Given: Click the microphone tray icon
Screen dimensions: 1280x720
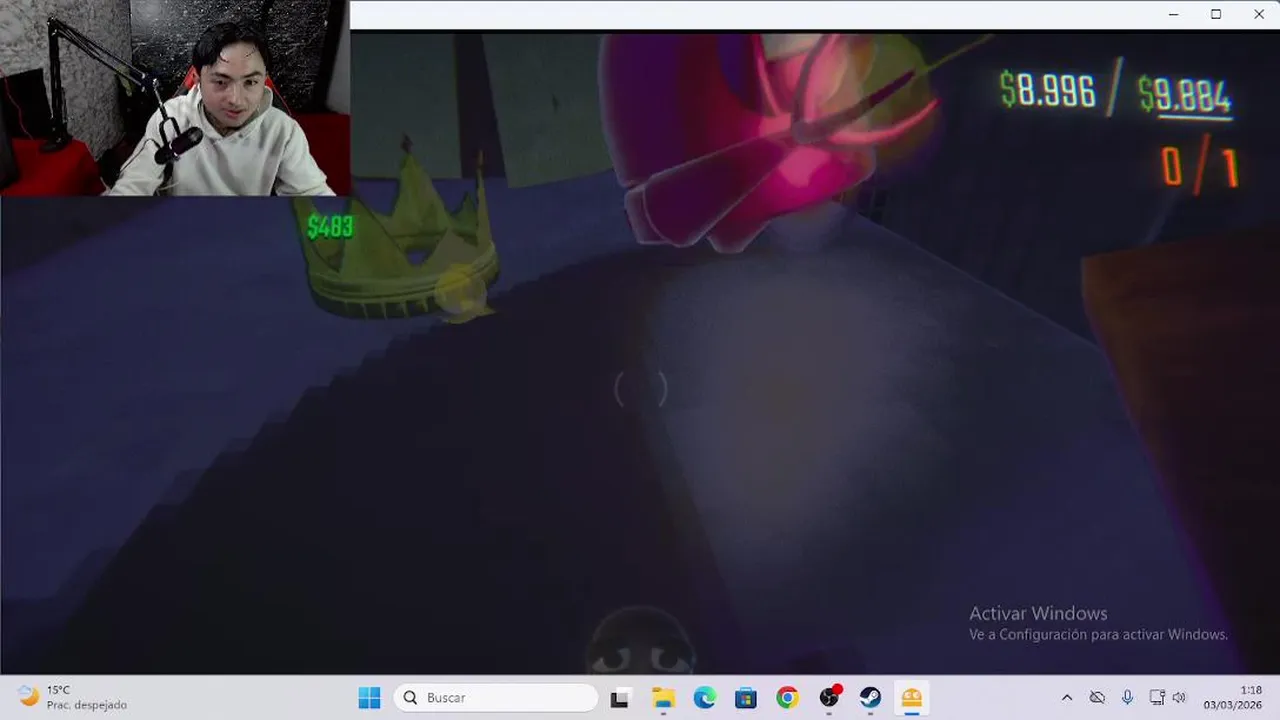Looking at the screenshot, I should tap(1127, 697).
